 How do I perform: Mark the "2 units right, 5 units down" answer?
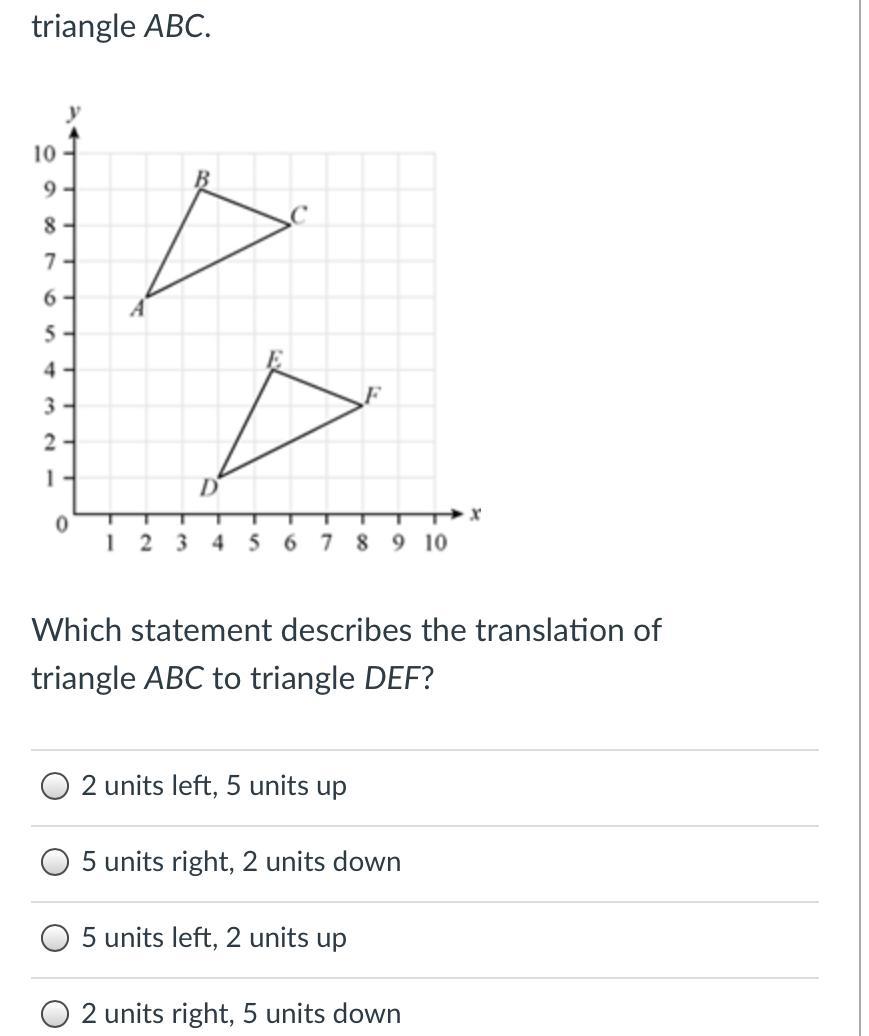coord(56,1014)
